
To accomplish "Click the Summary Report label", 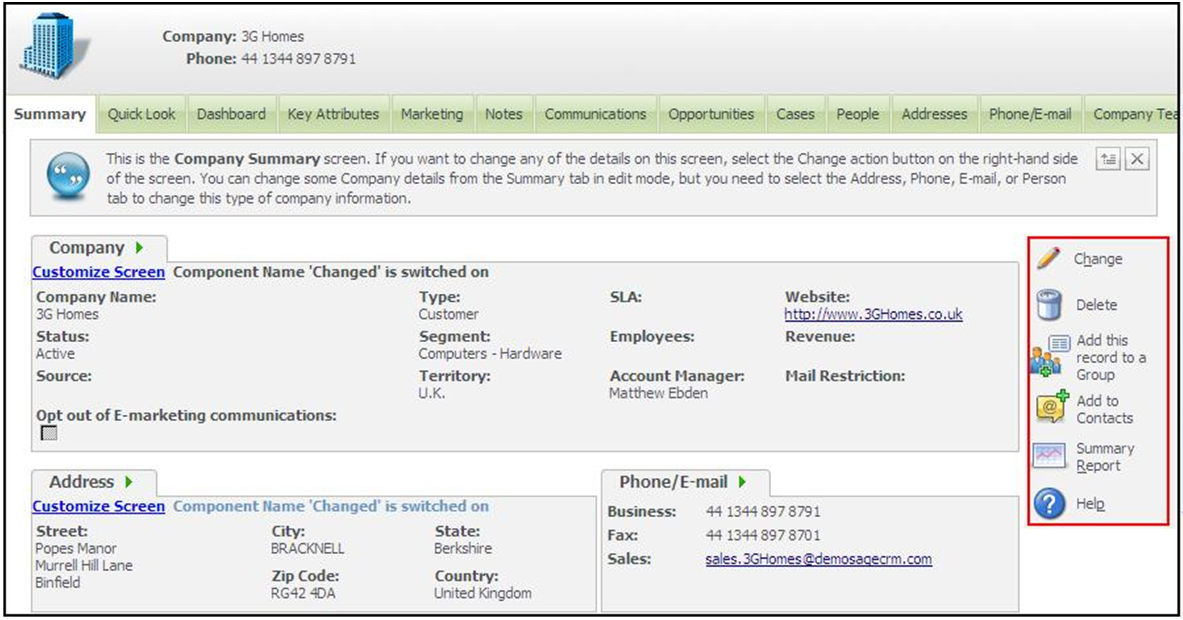I will [1105, 457].
